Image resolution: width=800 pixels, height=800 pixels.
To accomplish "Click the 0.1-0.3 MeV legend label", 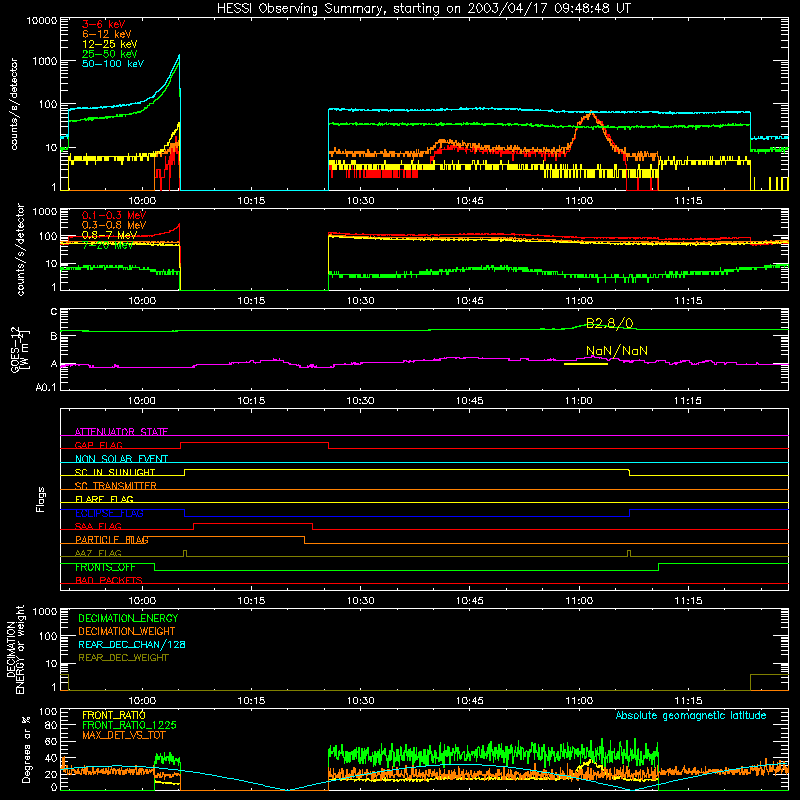I will (x=114, y=215).
